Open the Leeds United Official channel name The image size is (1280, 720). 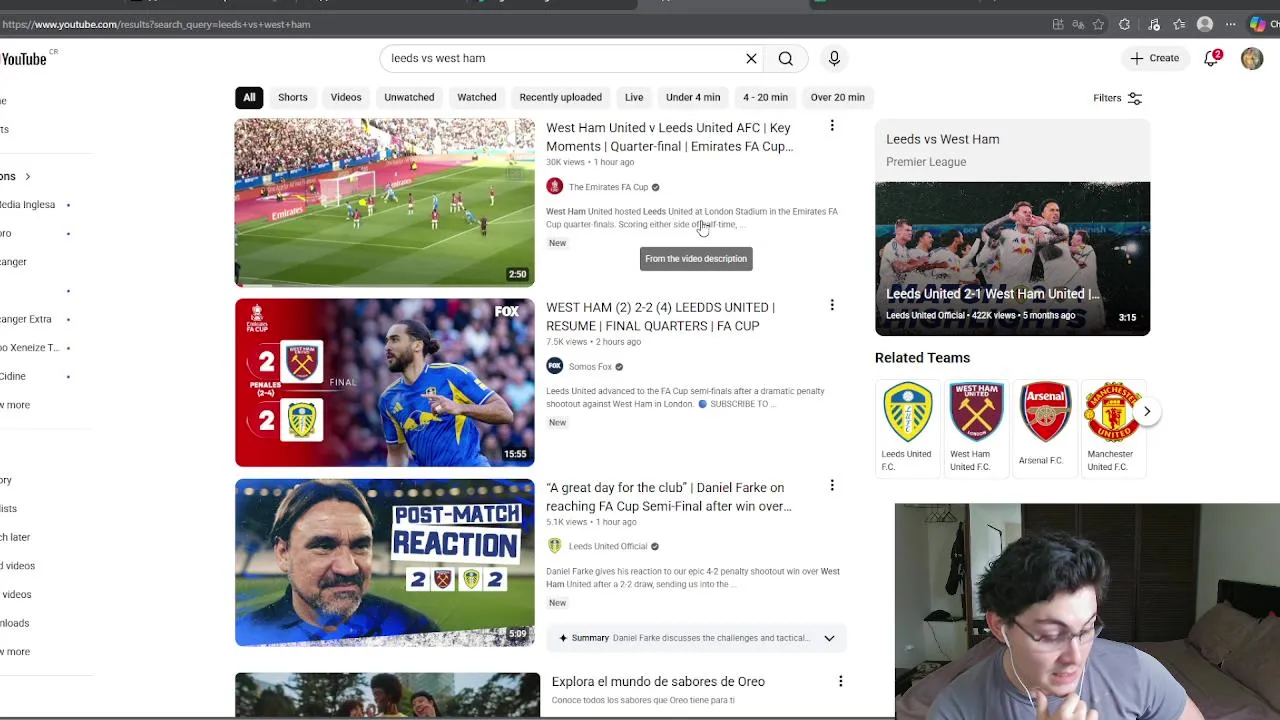pyautogui.click(x=608, y=546)
